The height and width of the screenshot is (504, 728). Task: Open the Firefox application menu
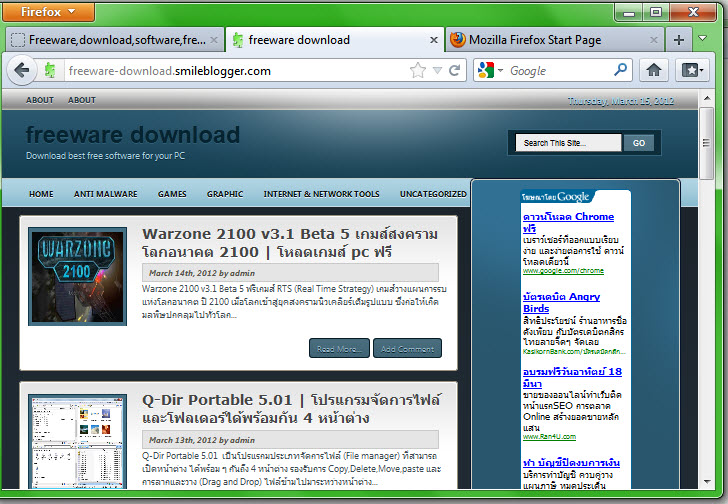tap(50, 12)
